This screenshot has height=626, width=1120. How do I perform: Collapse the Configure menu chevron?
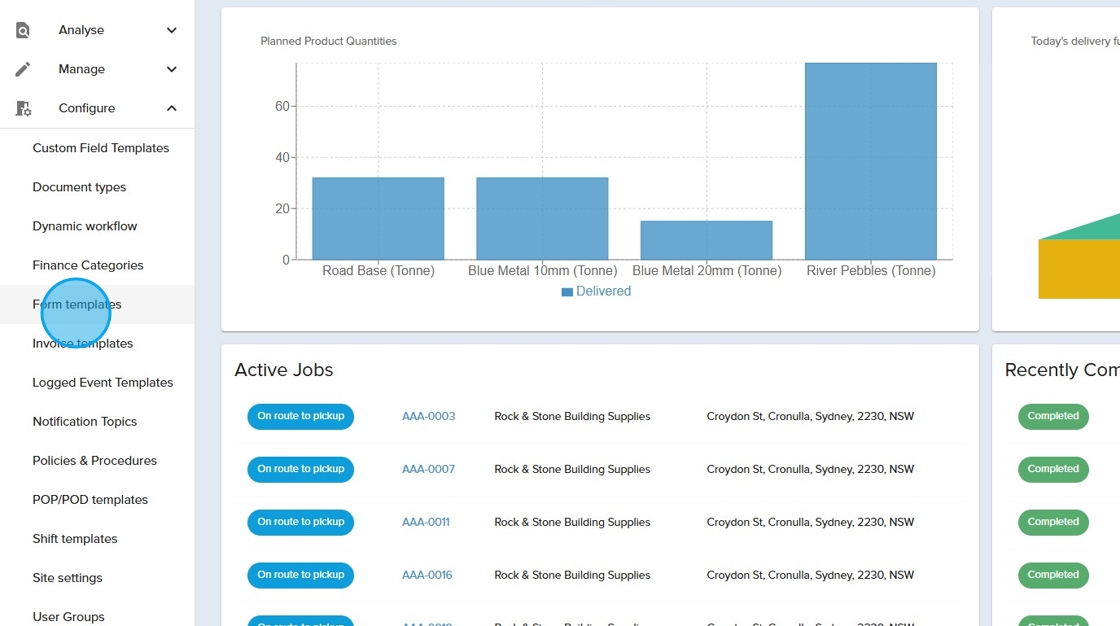171,108
